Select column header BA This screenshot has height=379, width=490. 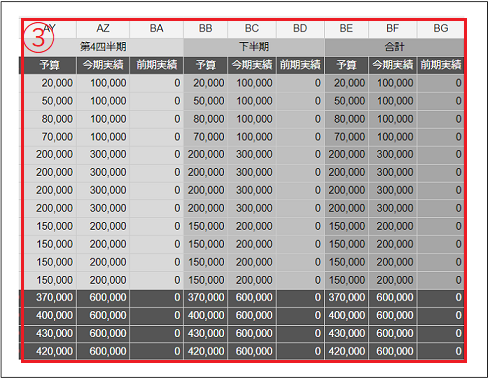click(x=156, y=29)
